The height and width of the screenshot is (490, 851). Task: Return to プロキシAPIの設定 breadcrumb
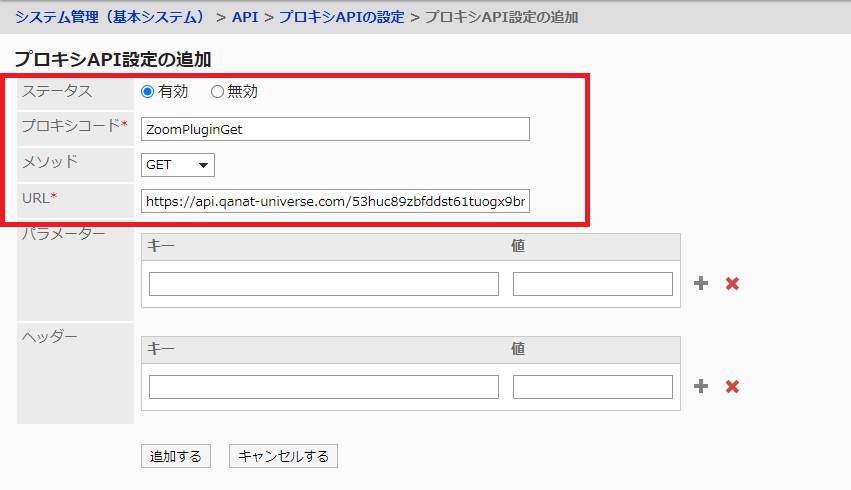point(342,17)
